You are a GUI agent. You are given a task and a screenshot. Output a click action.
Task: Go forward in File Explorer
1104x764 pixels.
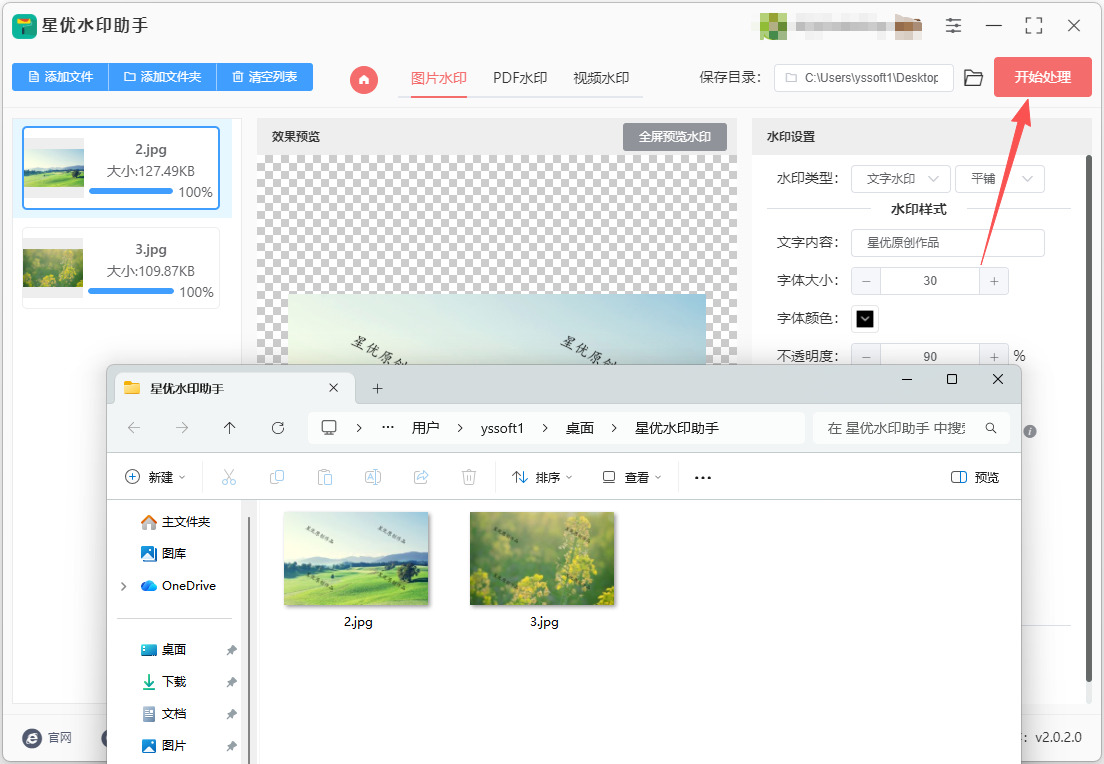point(182,427)
